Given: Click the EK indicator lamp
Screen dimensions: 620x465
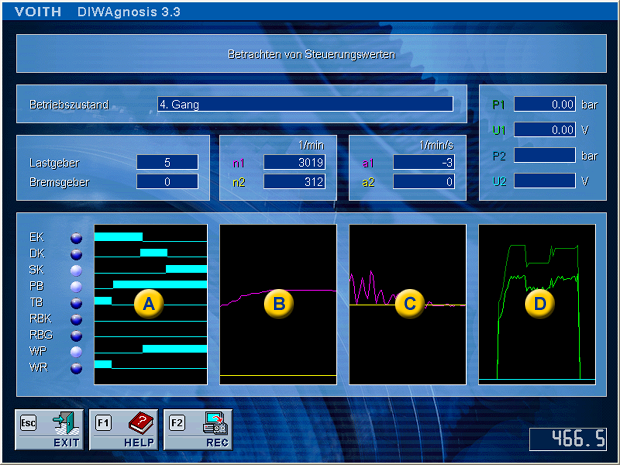Looking at the screenshot, I should [76, 238].
